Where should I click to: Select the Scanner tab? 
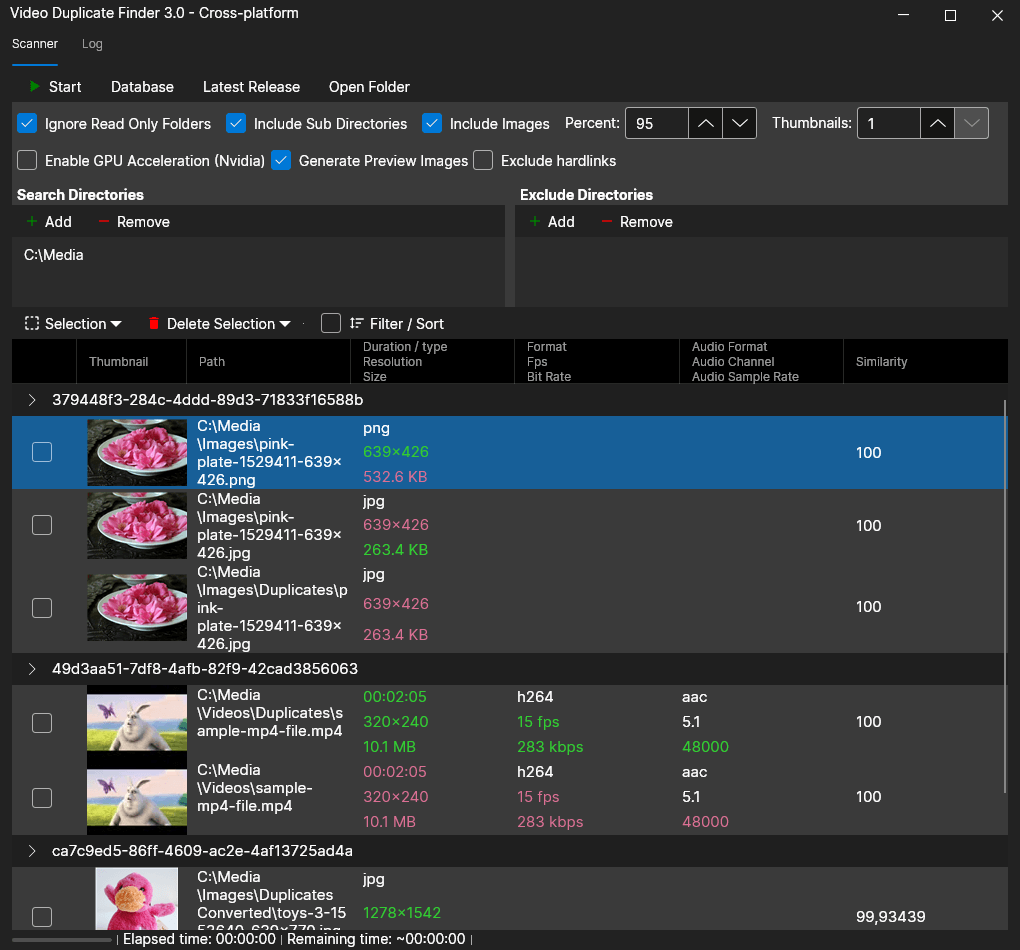(35, 44)
